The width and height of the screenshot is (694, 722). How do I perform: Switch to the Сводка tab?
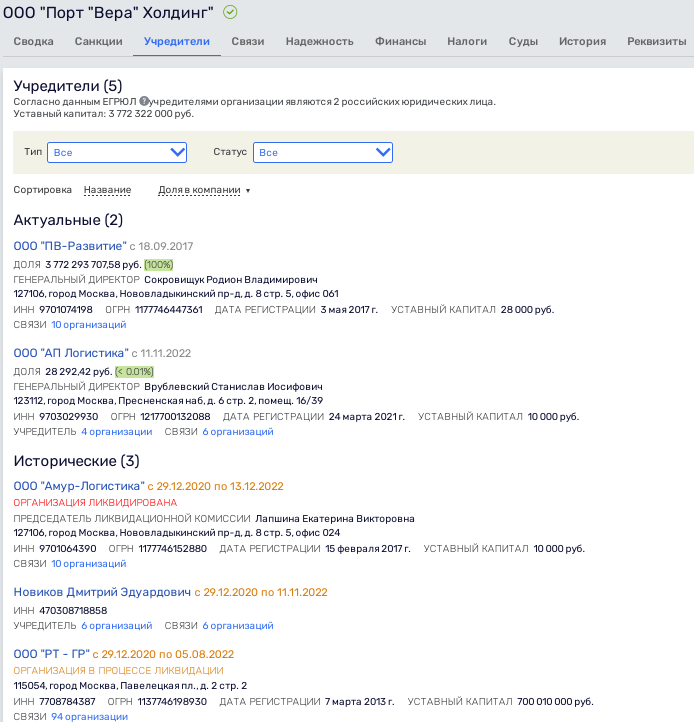coord(34,42)
